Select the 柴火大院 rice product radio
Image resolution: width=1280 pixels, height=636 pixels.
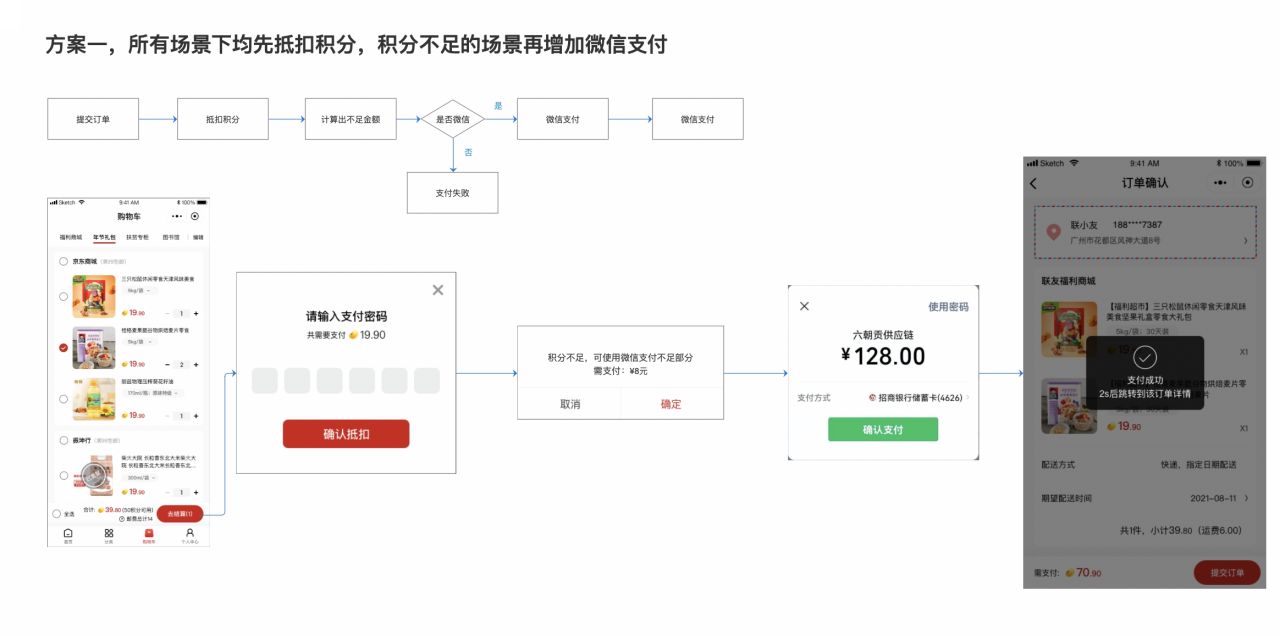point(63,475)
